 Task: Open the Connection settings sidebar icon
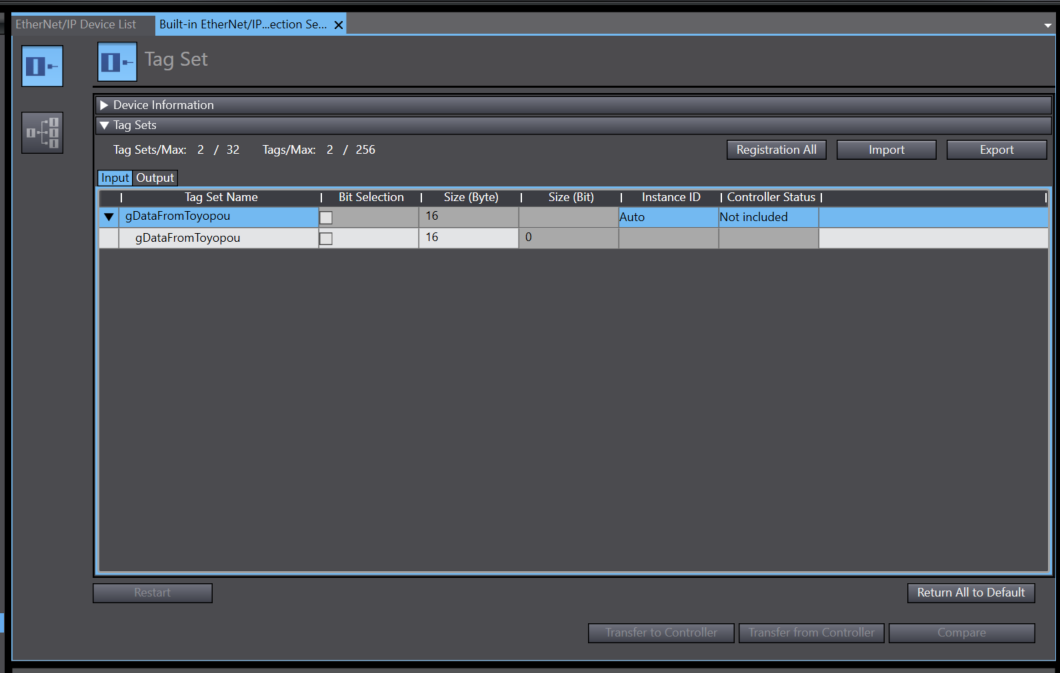[x=42, y=132]
